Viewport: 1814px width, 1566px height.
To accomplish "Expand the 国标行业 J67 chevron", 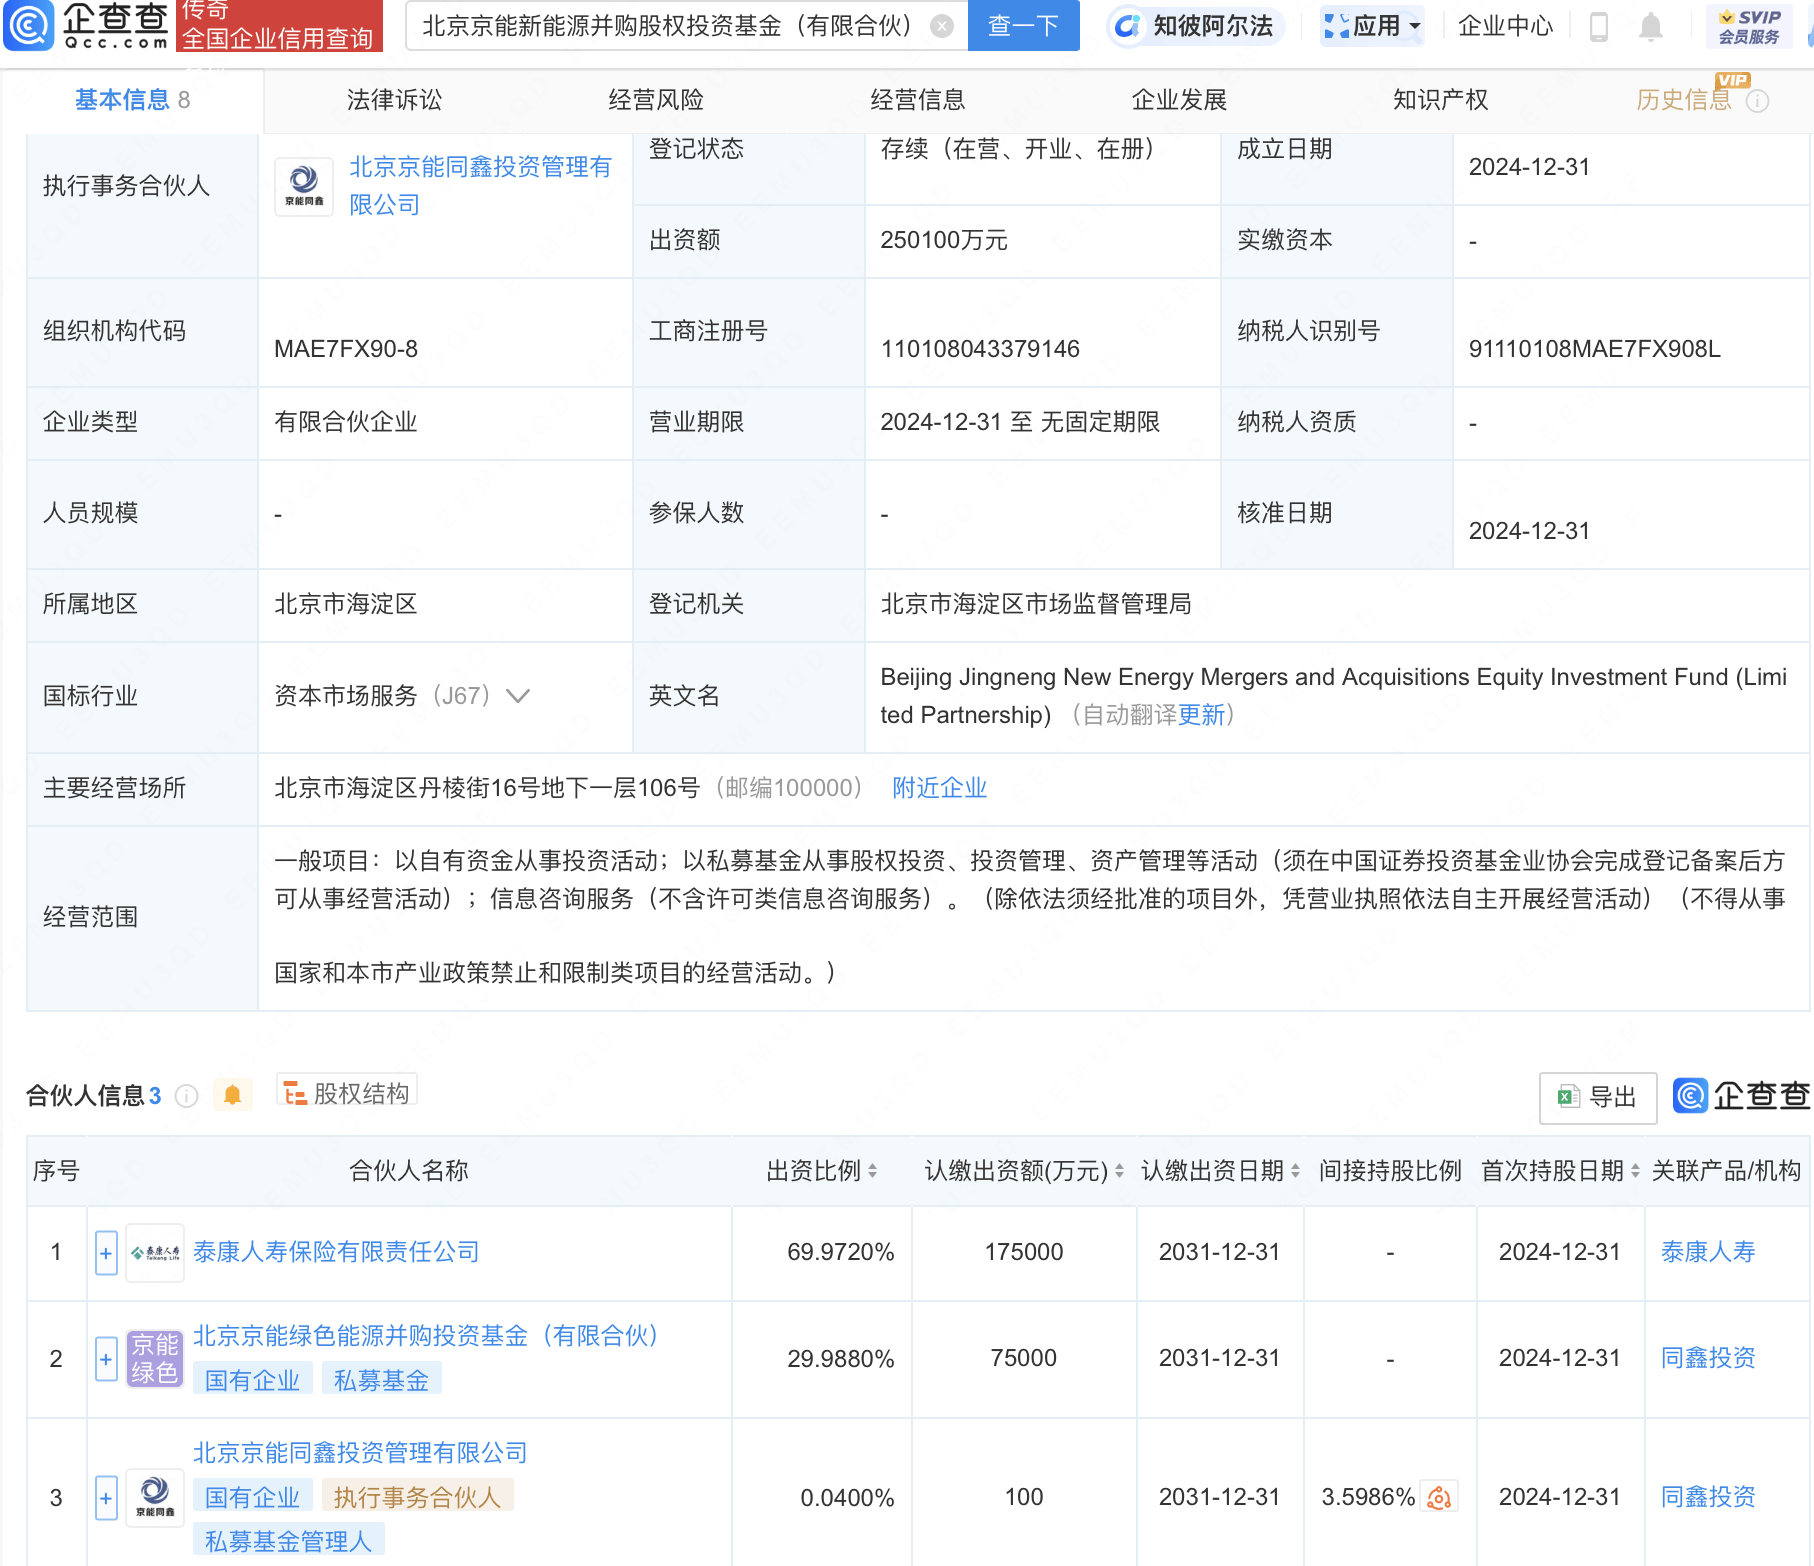I will (518, 696).
